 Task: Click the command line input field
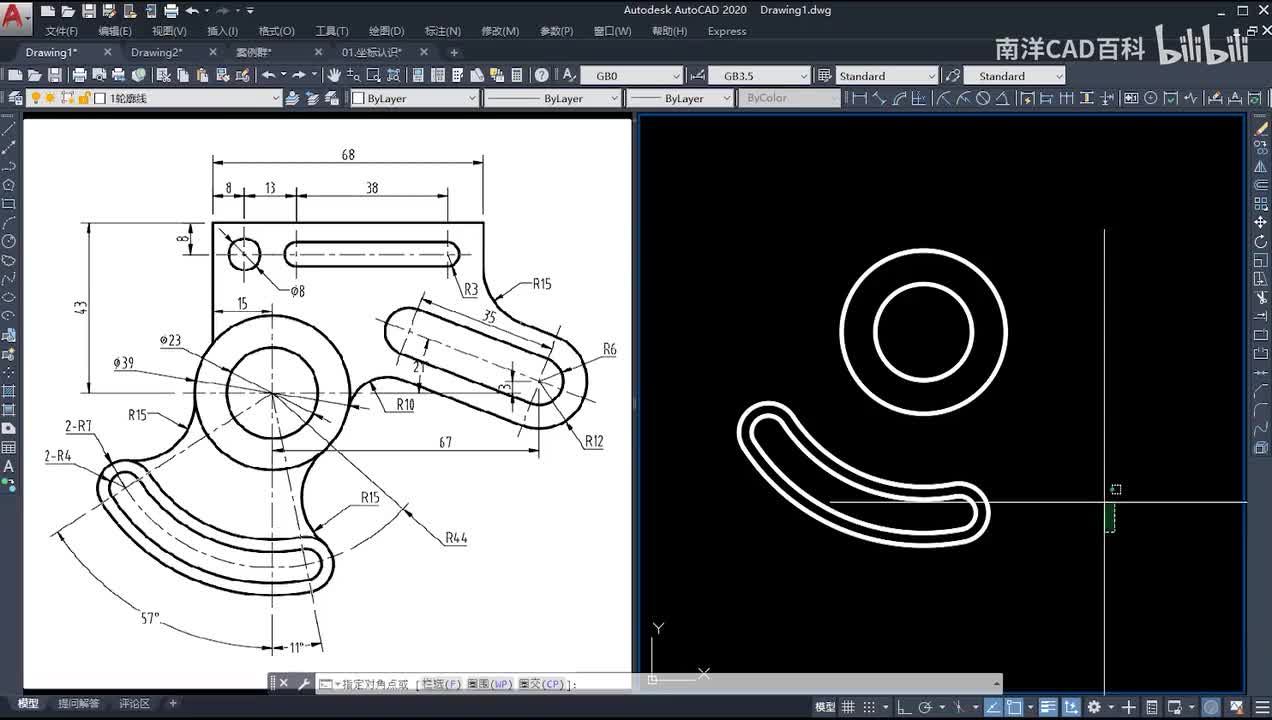coord(660,684)
